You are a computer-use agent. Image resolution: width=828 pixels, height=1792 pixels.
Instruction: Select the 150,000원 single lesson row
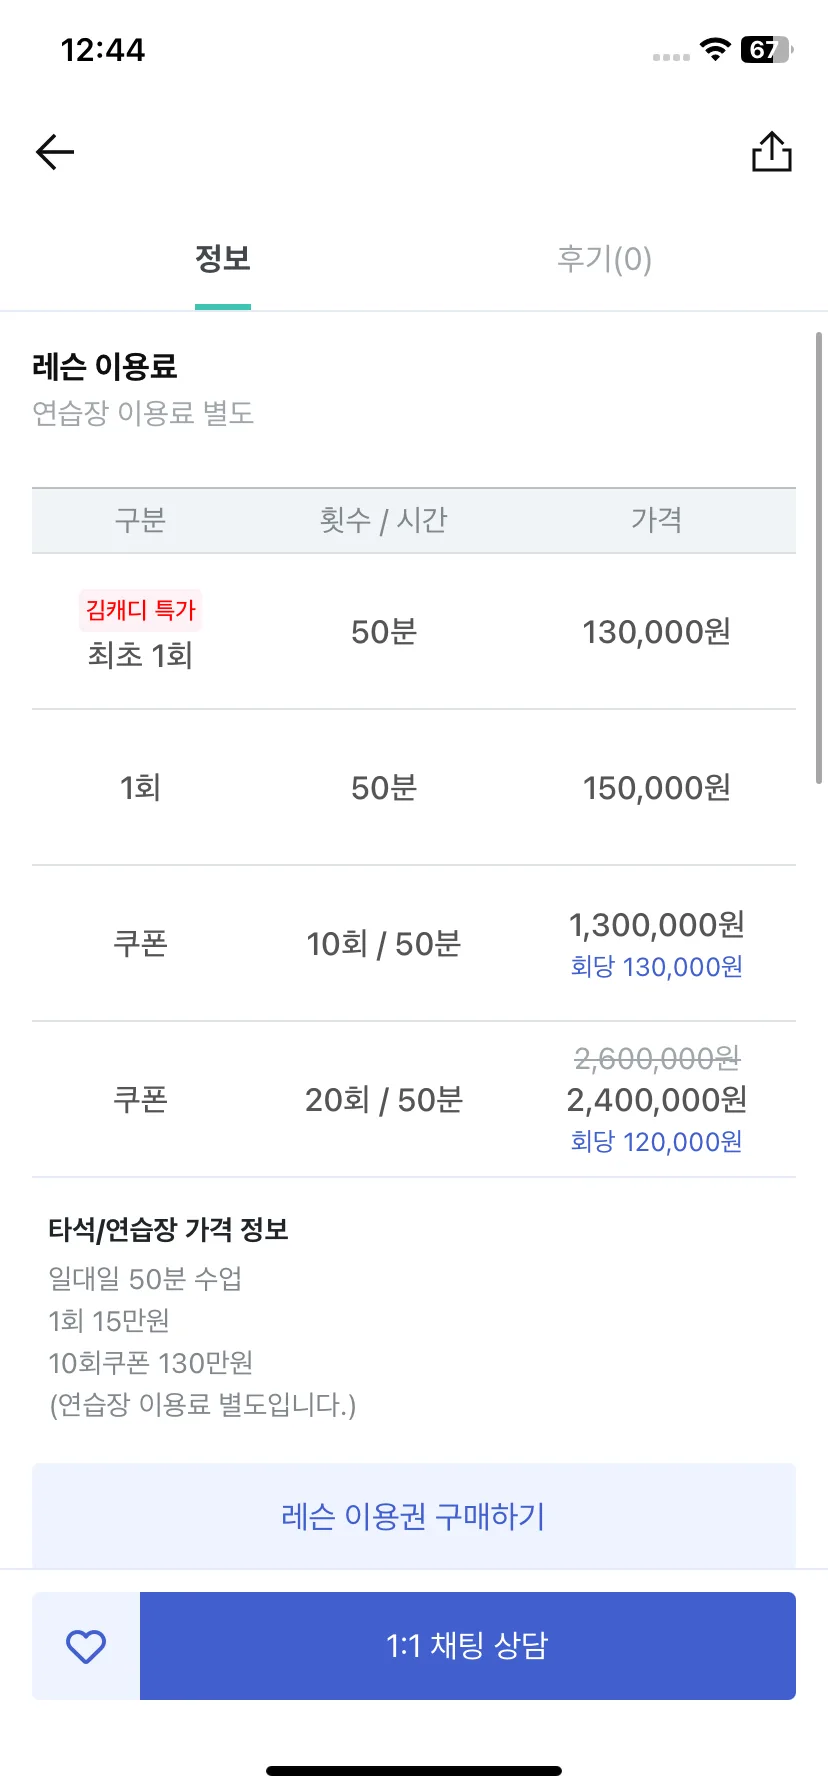414,788
